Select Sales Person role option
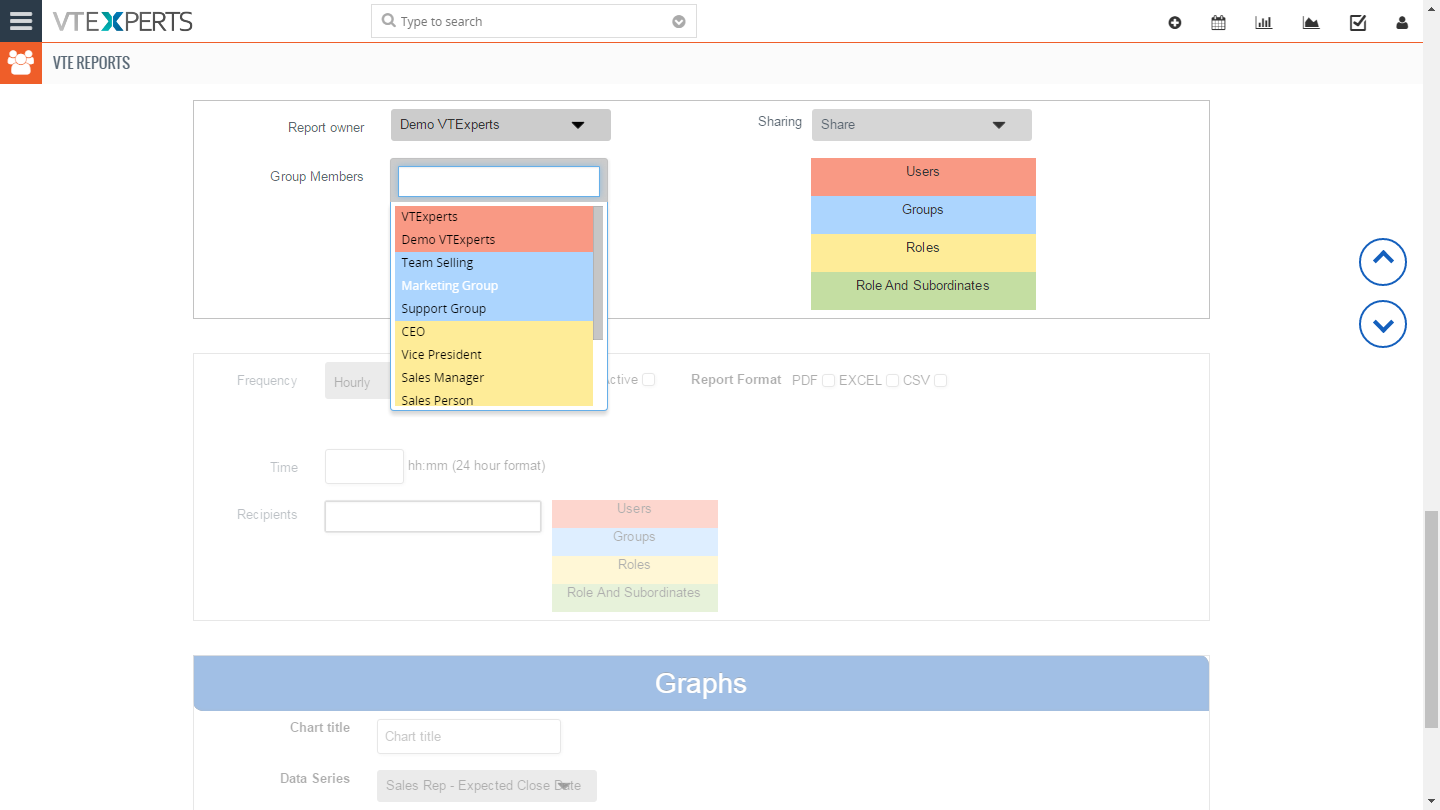The image size is (1440, 810). (x=494, y=399)
